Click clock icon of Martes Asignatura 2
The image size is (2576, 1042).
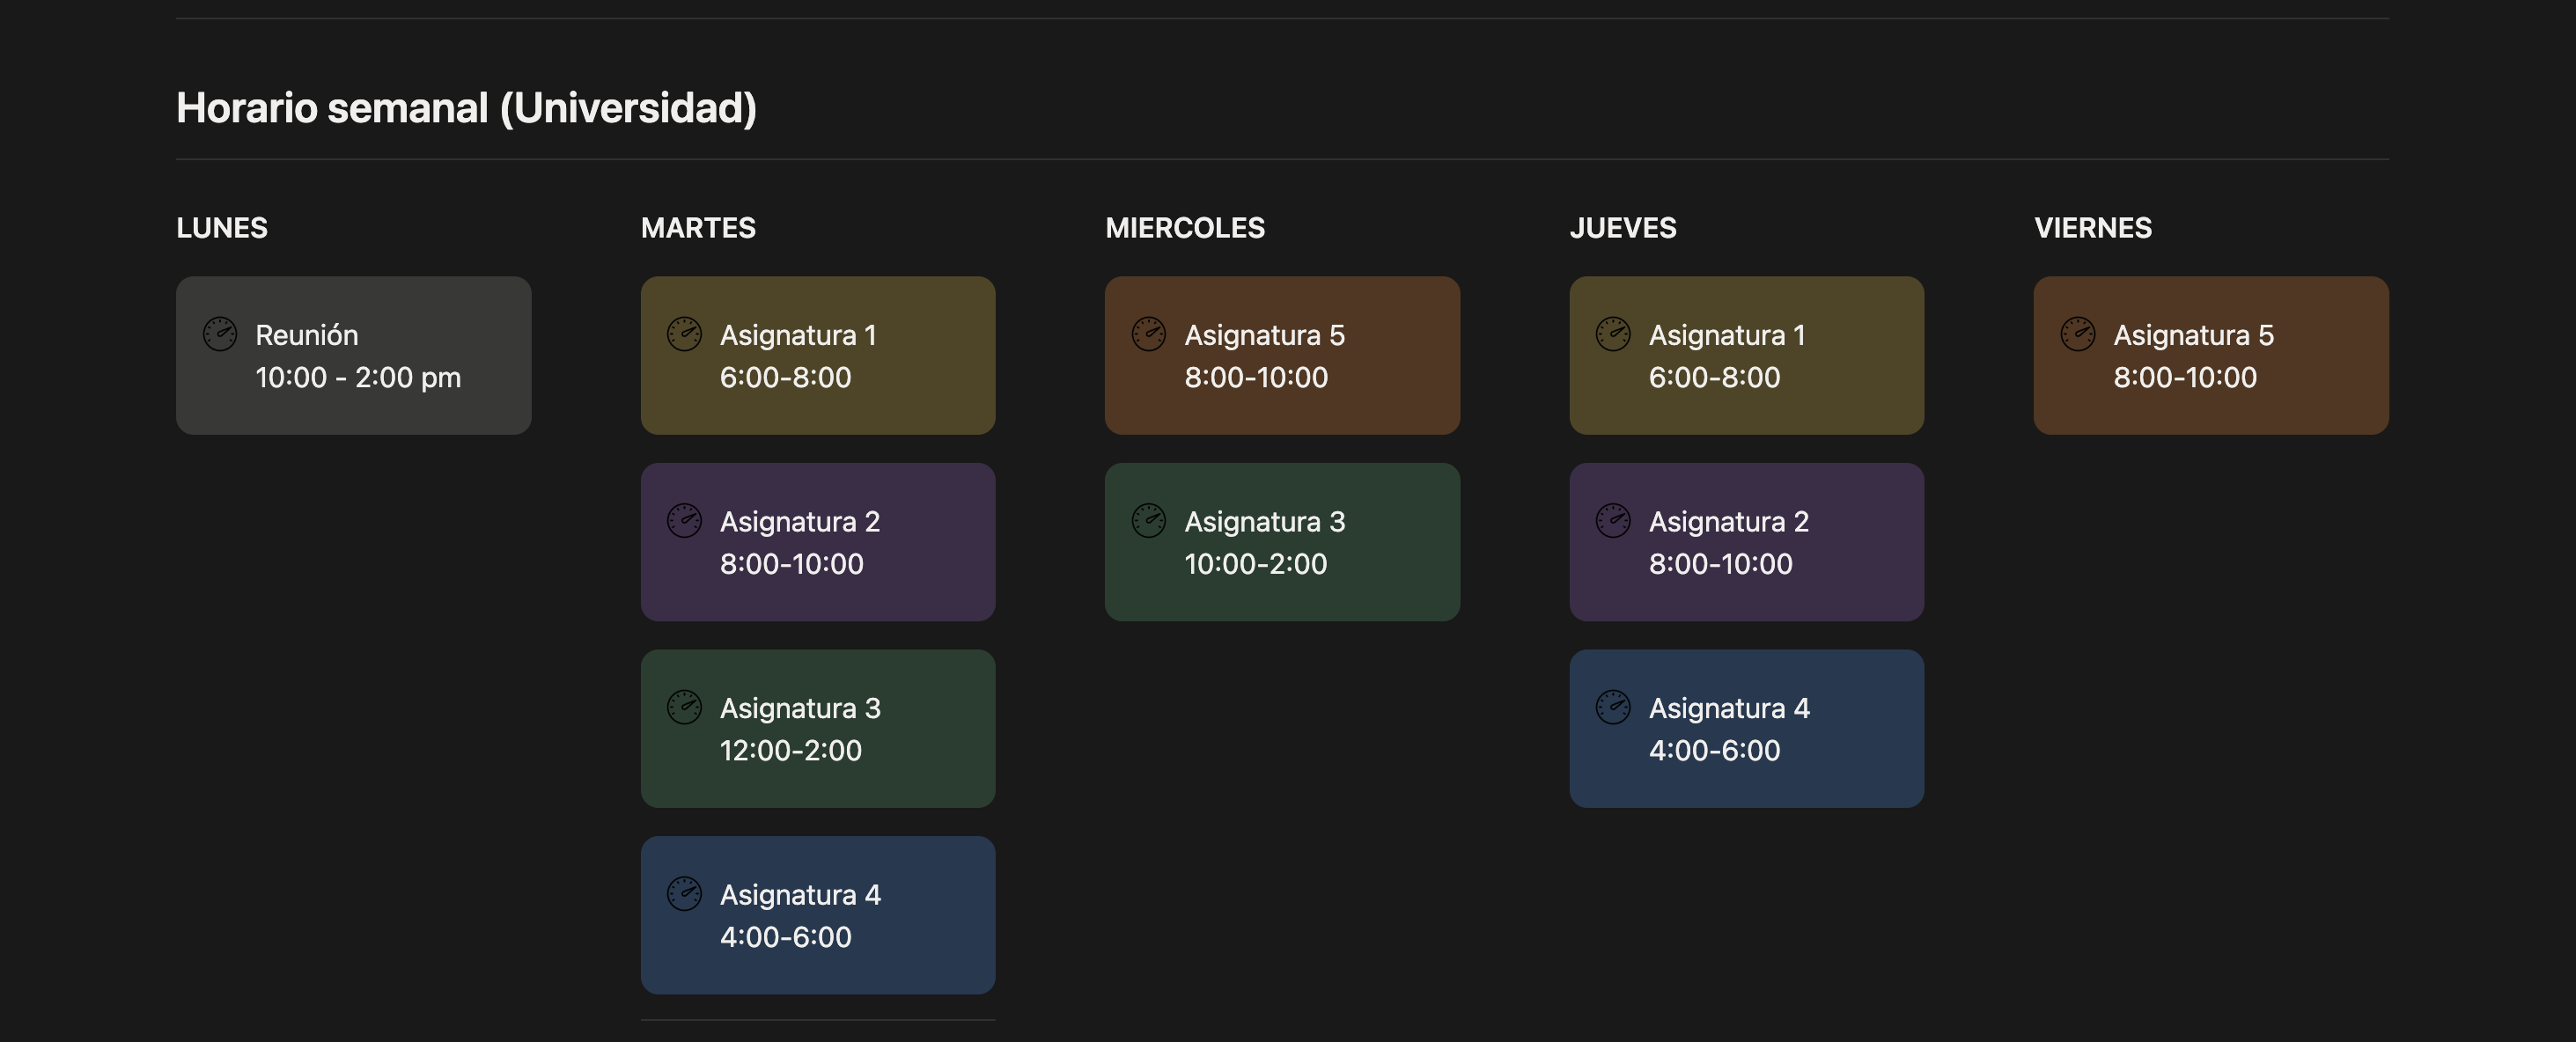click(x=684, y=520)
